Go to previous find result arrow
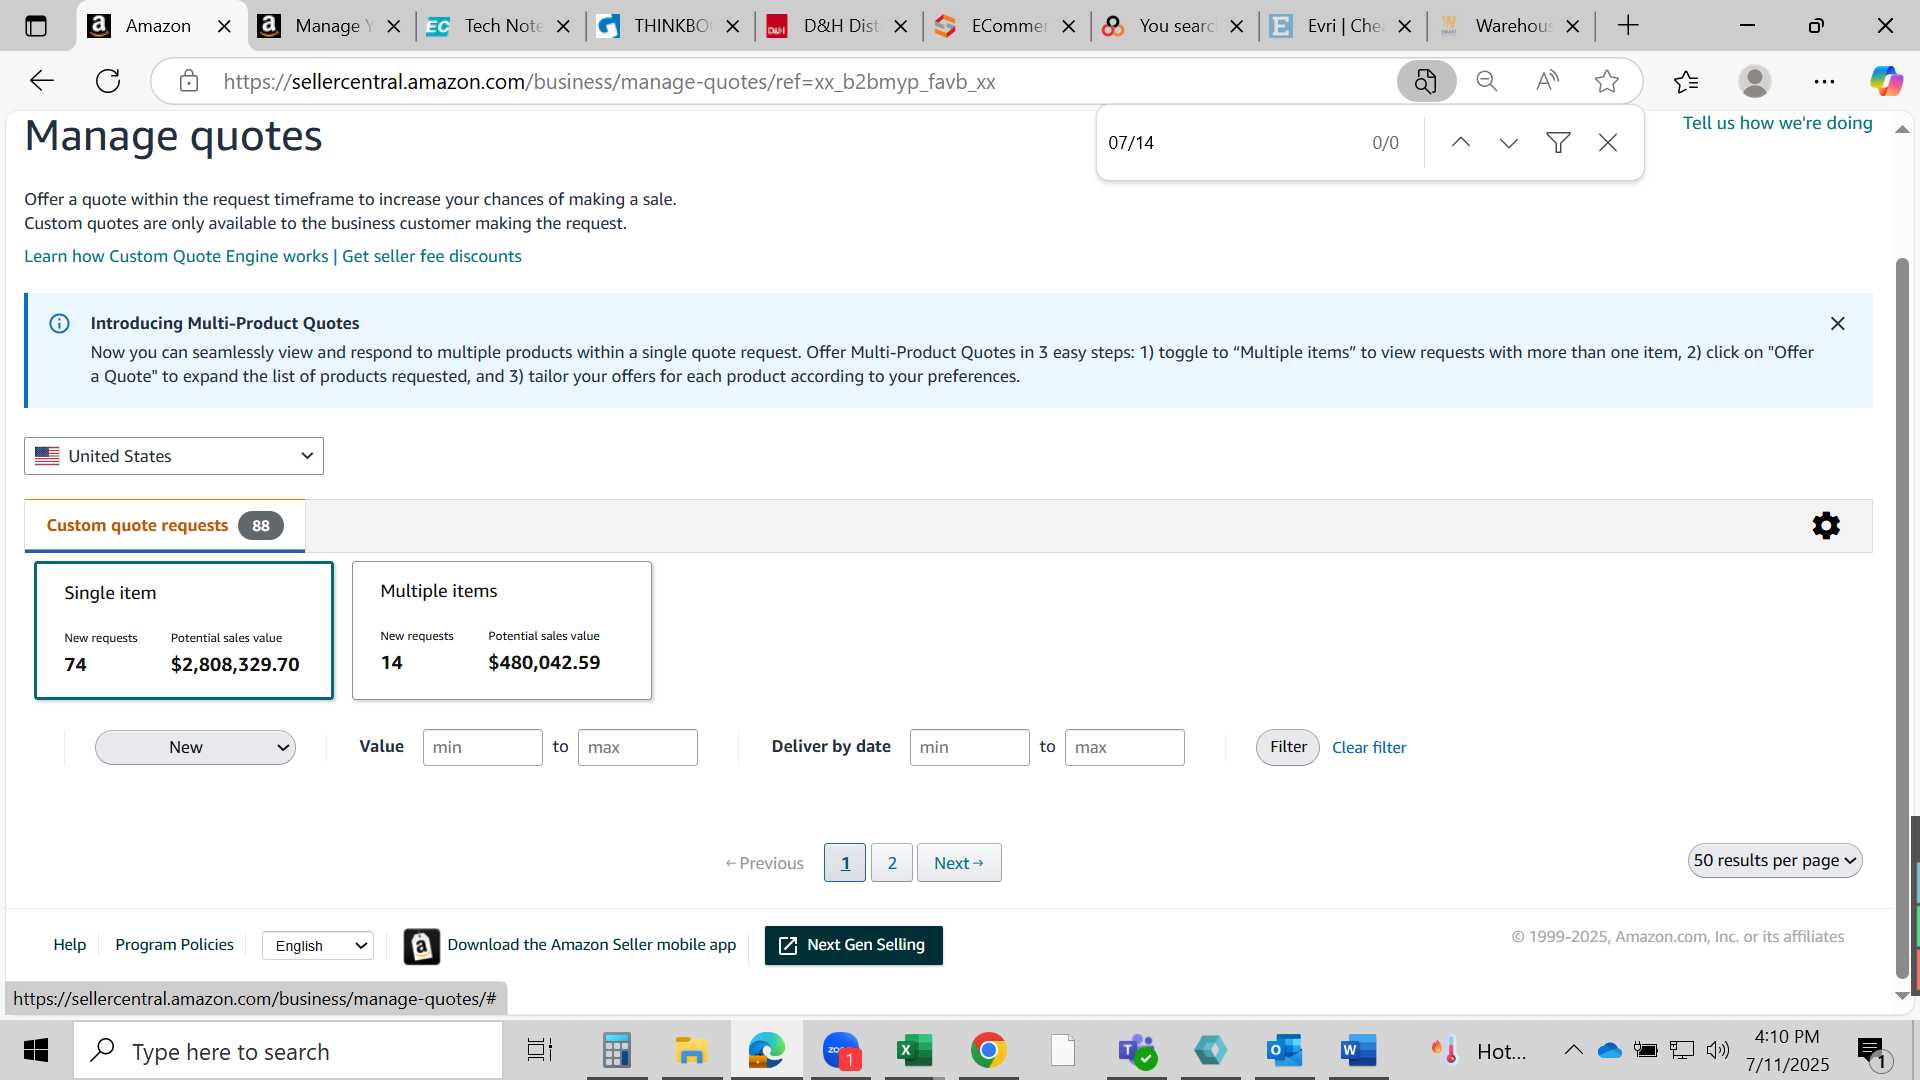Viewport: 1920px width, 1080px height. (1461, 143)
